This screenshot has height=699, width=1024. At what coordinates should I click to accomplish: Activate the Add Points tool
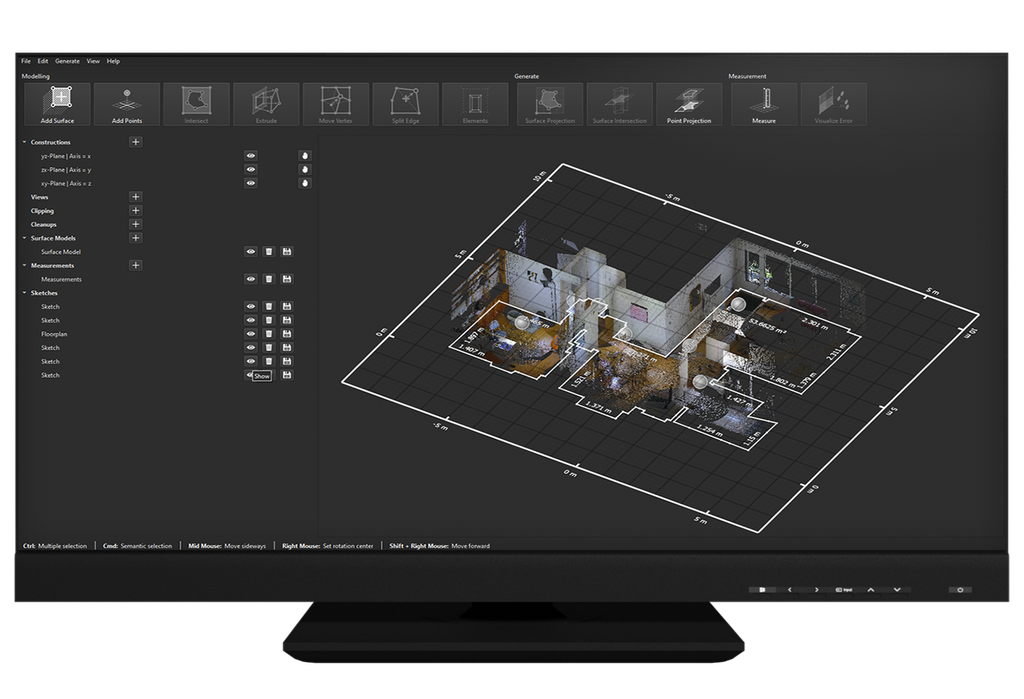pyautogui.click(x=127, y=104)
